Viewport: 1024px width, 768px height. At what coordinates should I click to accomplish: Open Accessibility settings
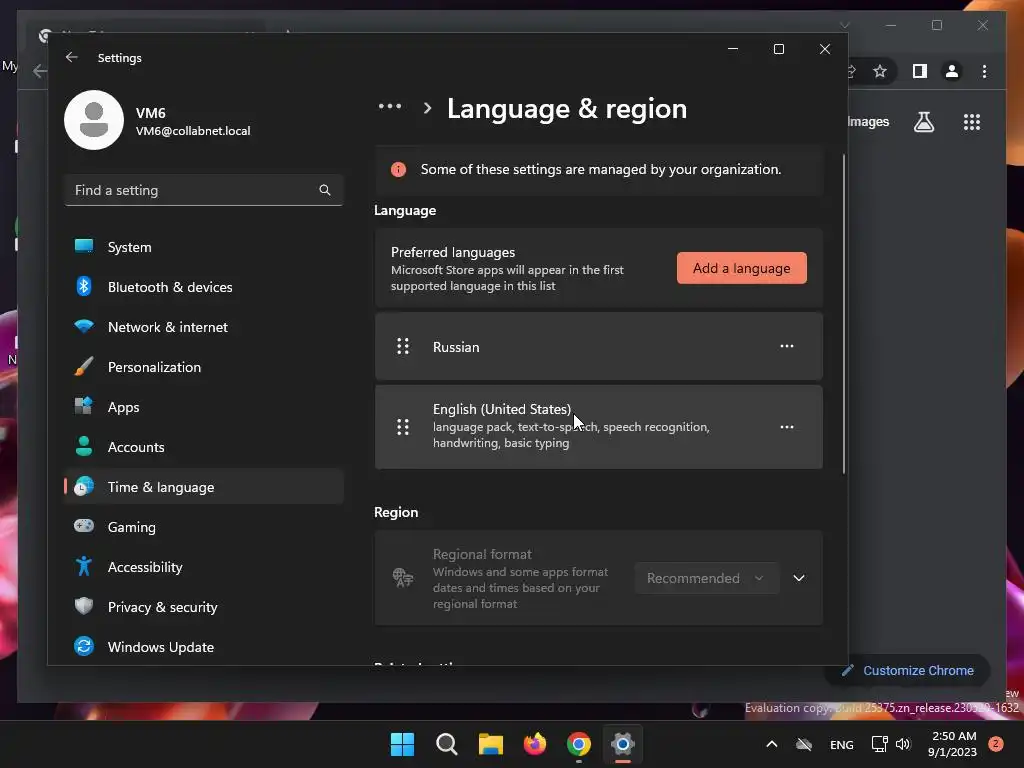coord(204,567)
